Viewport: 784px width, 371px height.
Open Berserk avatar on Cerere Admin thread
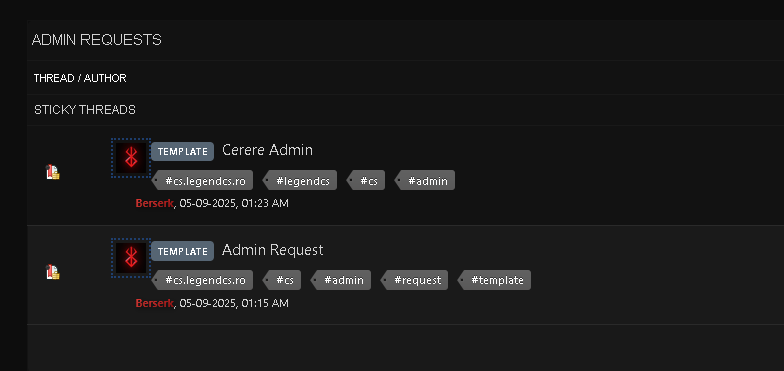(131, 158)
